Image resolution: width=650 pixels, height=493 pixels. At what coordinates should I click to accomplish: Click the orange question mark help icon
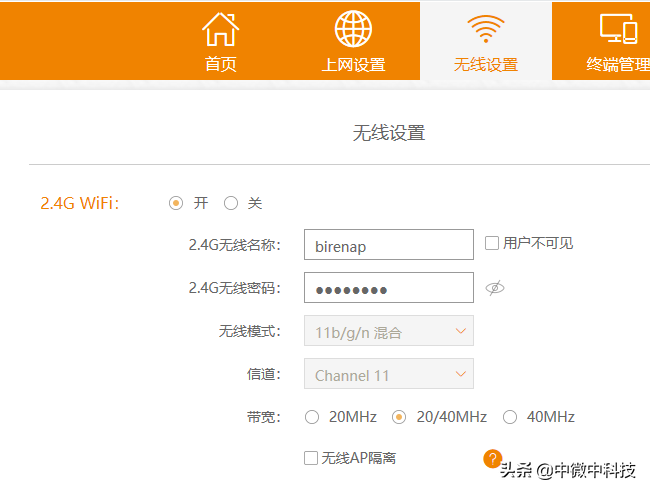click(x=492, y=459)
